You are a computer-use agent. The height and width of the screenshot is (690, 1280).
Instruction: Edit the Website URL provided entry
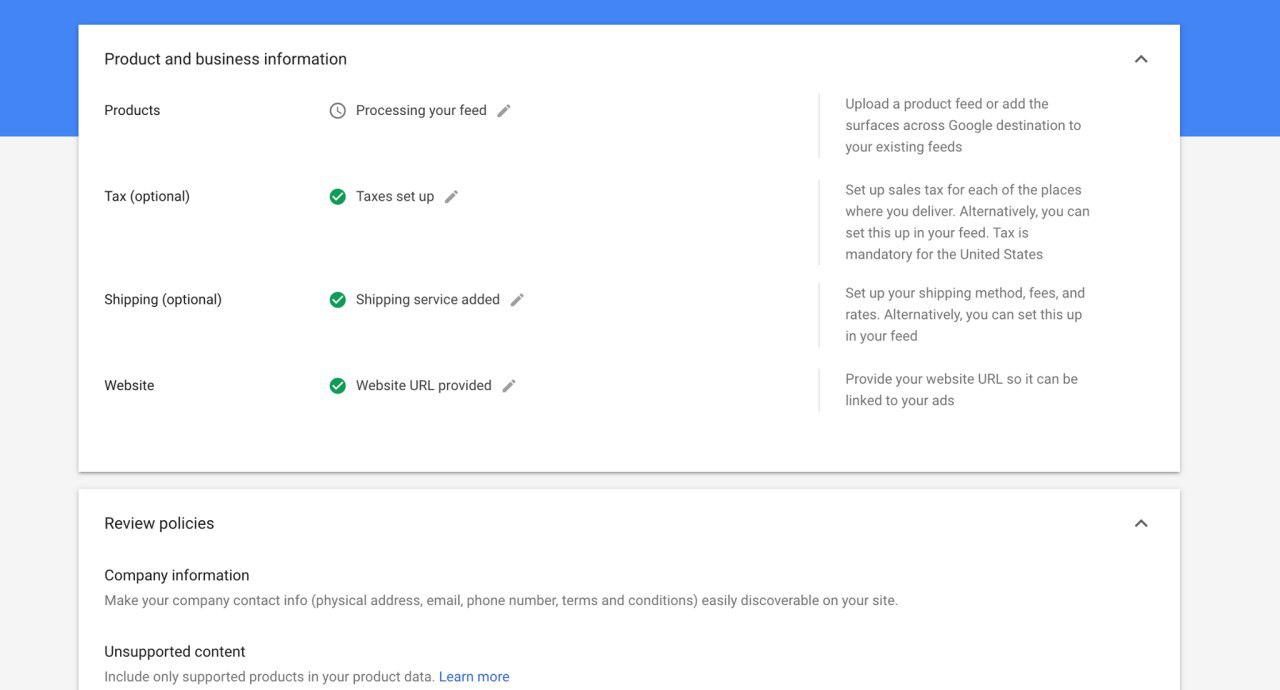click(509, 386)
